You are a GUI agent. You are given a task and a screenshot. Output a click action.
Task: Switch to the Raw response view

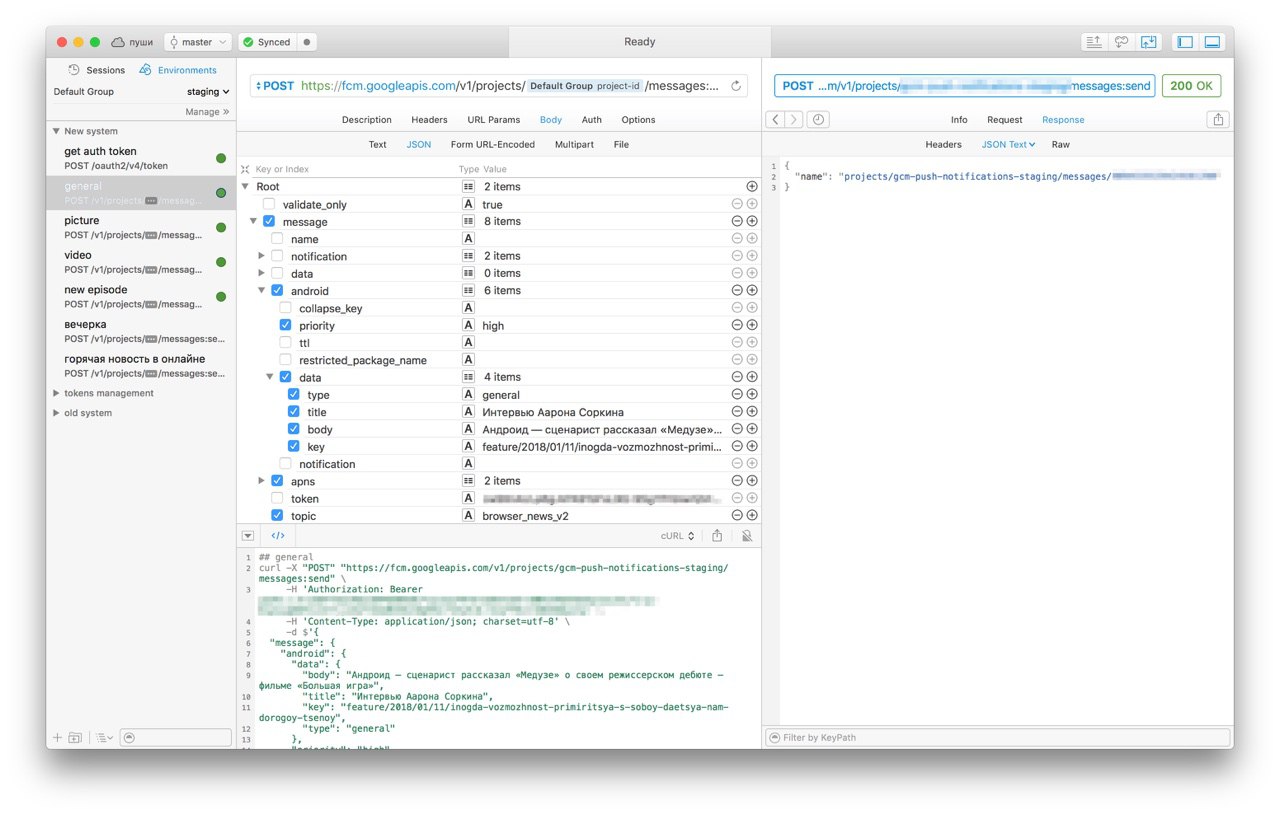1060,145
